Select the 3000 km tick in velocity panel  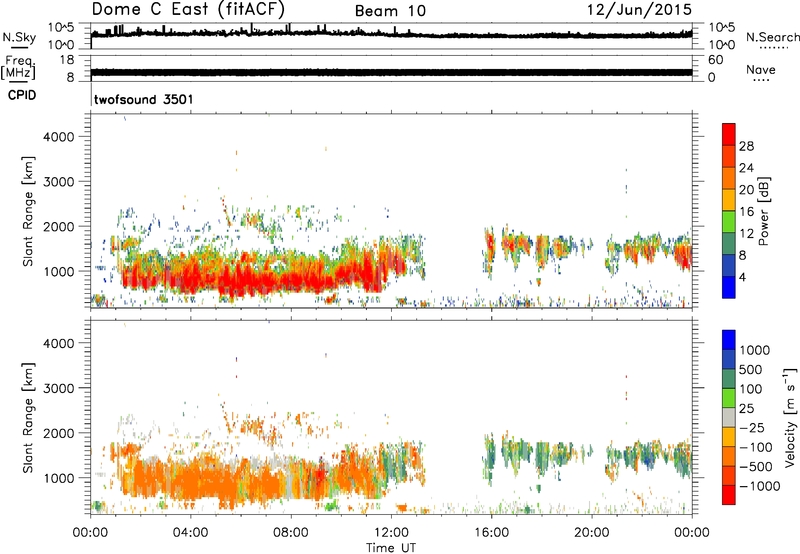tap(59, 388)
